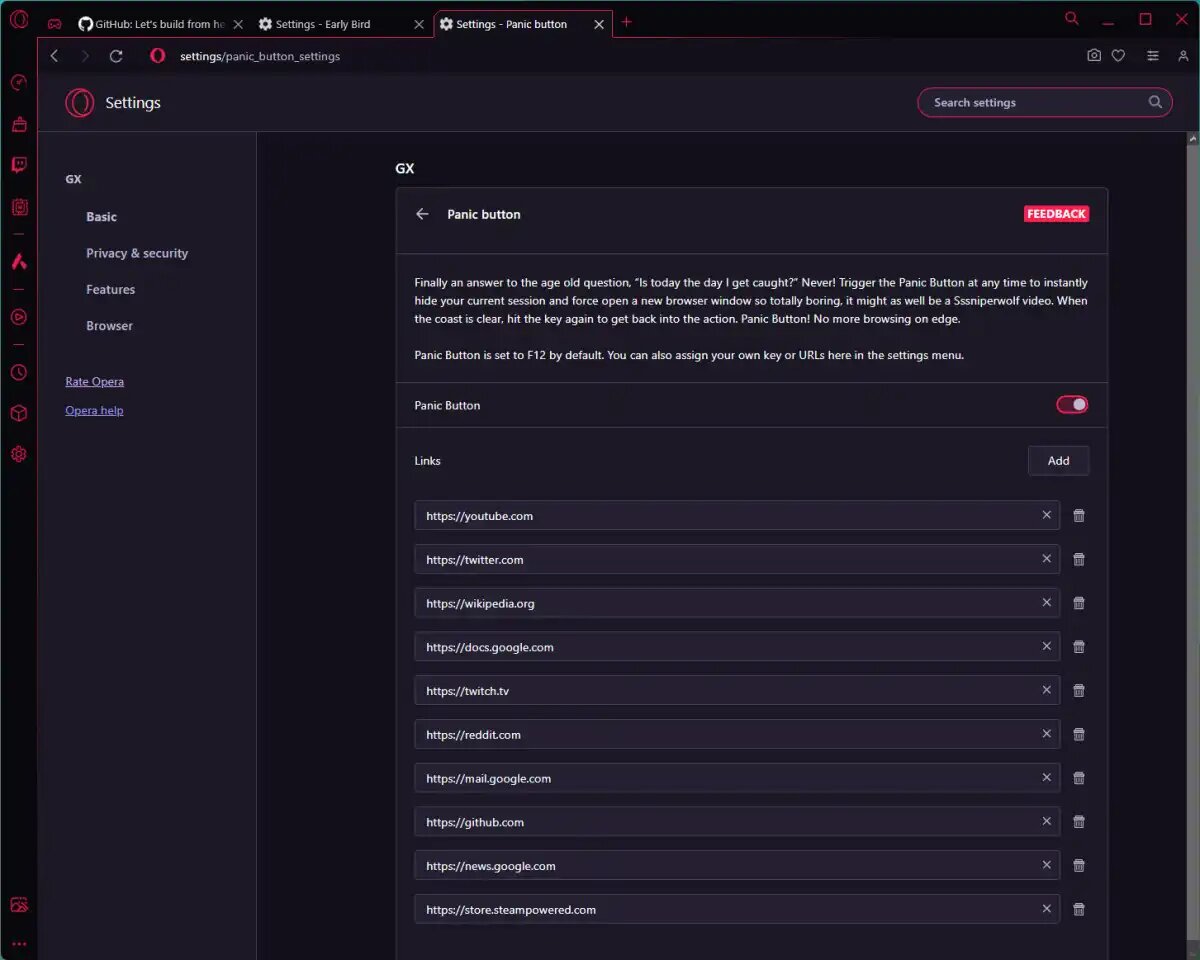1200x960 pixels.
Task: Delete the github.com link with trash icon
Action: (1079, 822)
